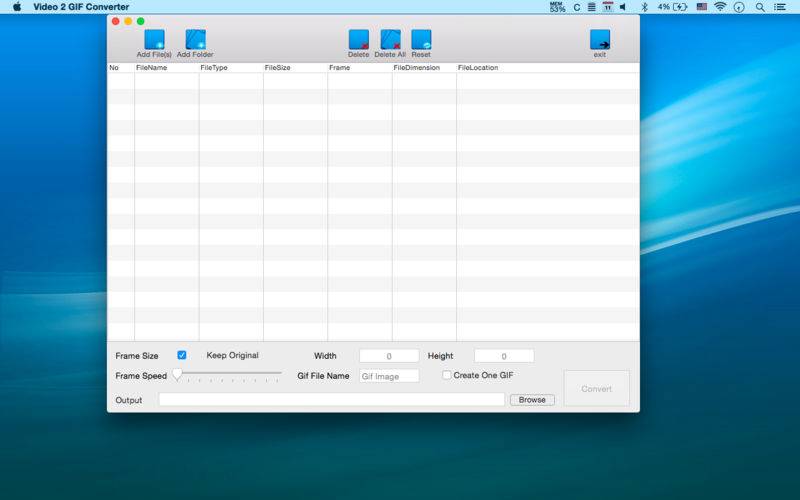Open the Apple menu
The image size is (800, 500).
[17, 7]
